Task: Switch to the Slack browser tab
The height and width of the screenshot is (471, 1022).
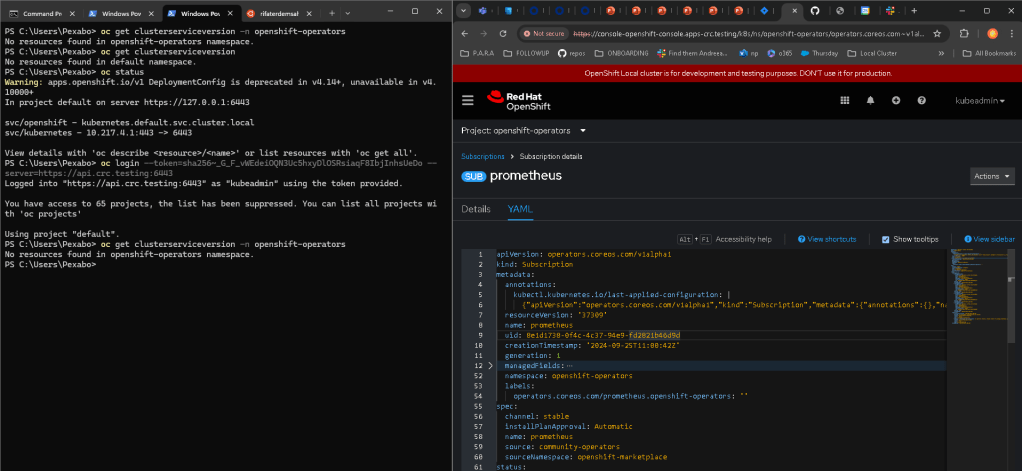Action: pyautogui.click(x=889, y=11)
